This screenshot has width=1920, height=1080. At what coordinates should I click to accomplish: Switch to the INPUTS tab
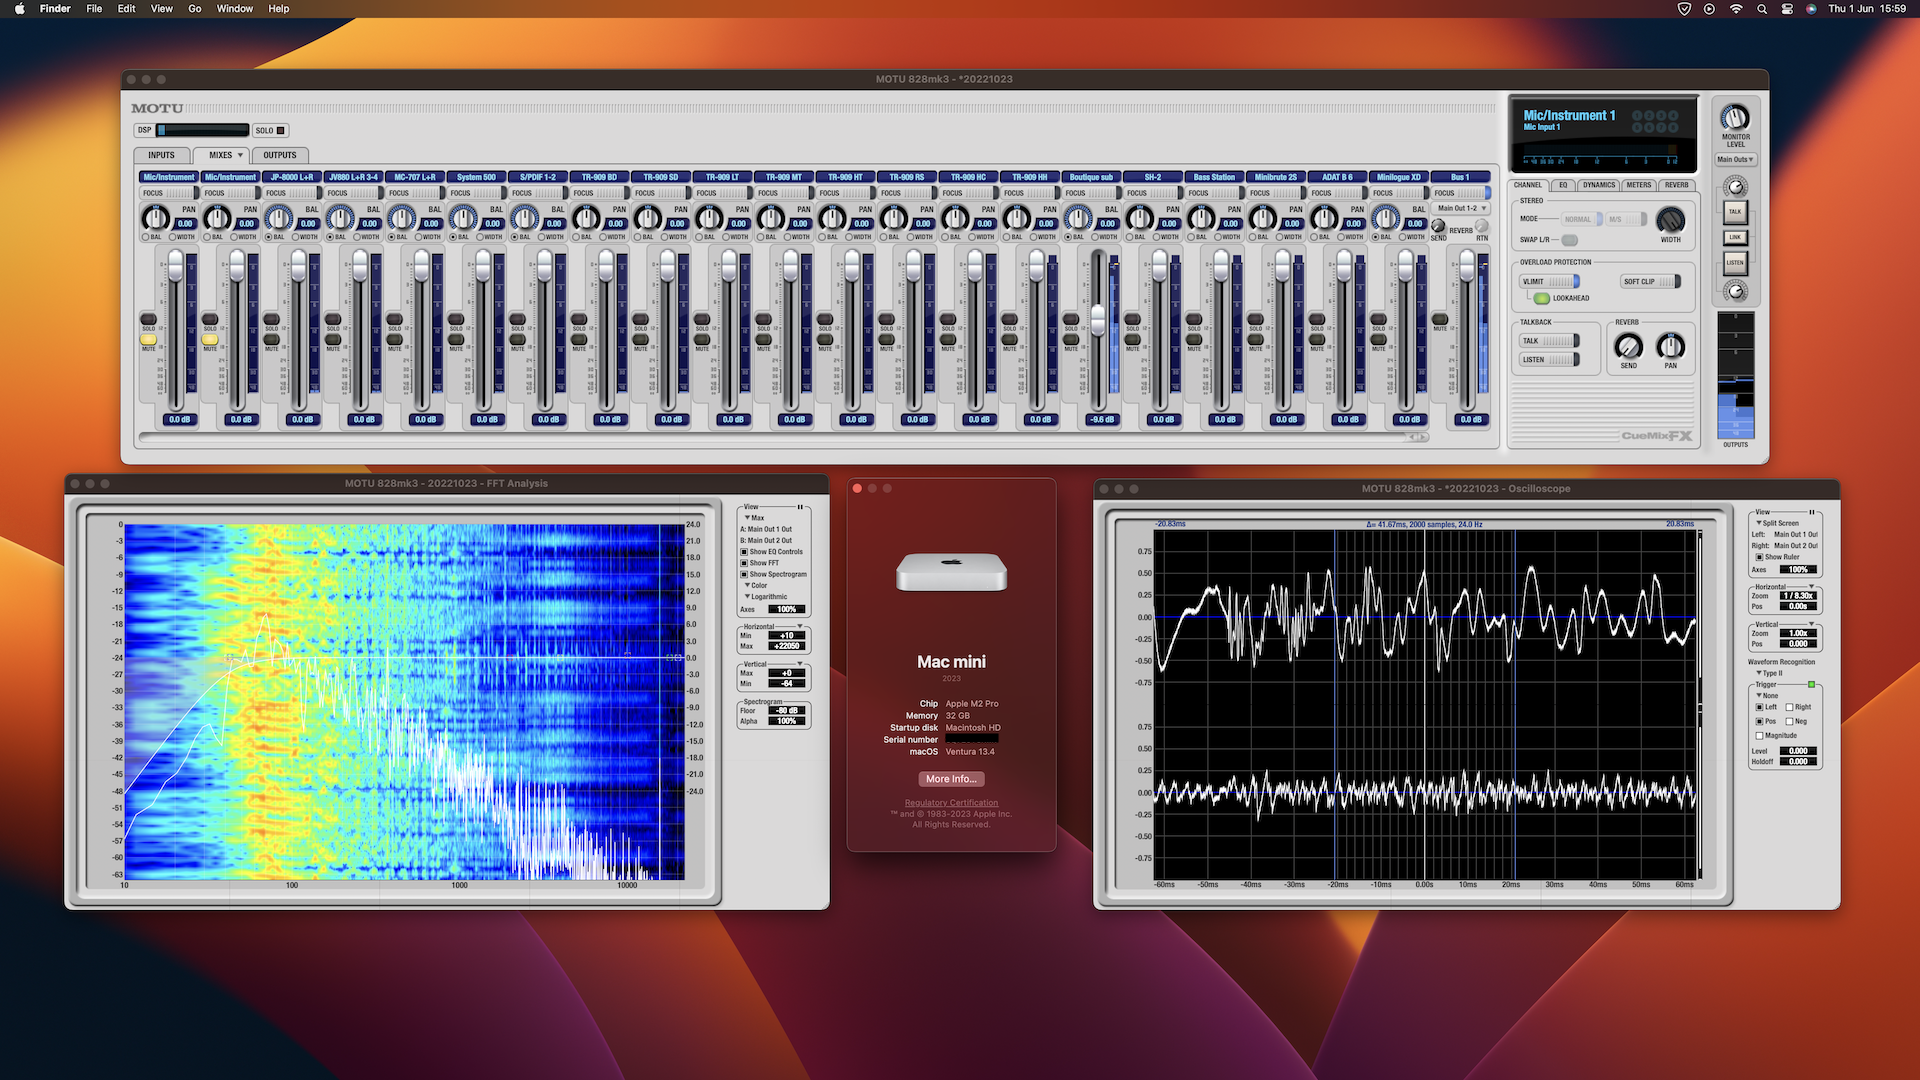[161, 155]
